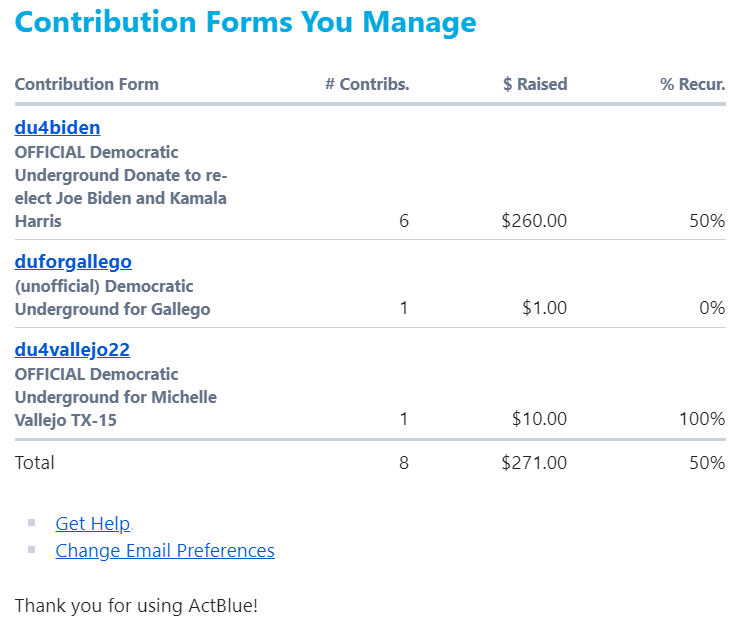Click the $260.00 raised amount
734x622 pixels.
[x=534, y=221]
